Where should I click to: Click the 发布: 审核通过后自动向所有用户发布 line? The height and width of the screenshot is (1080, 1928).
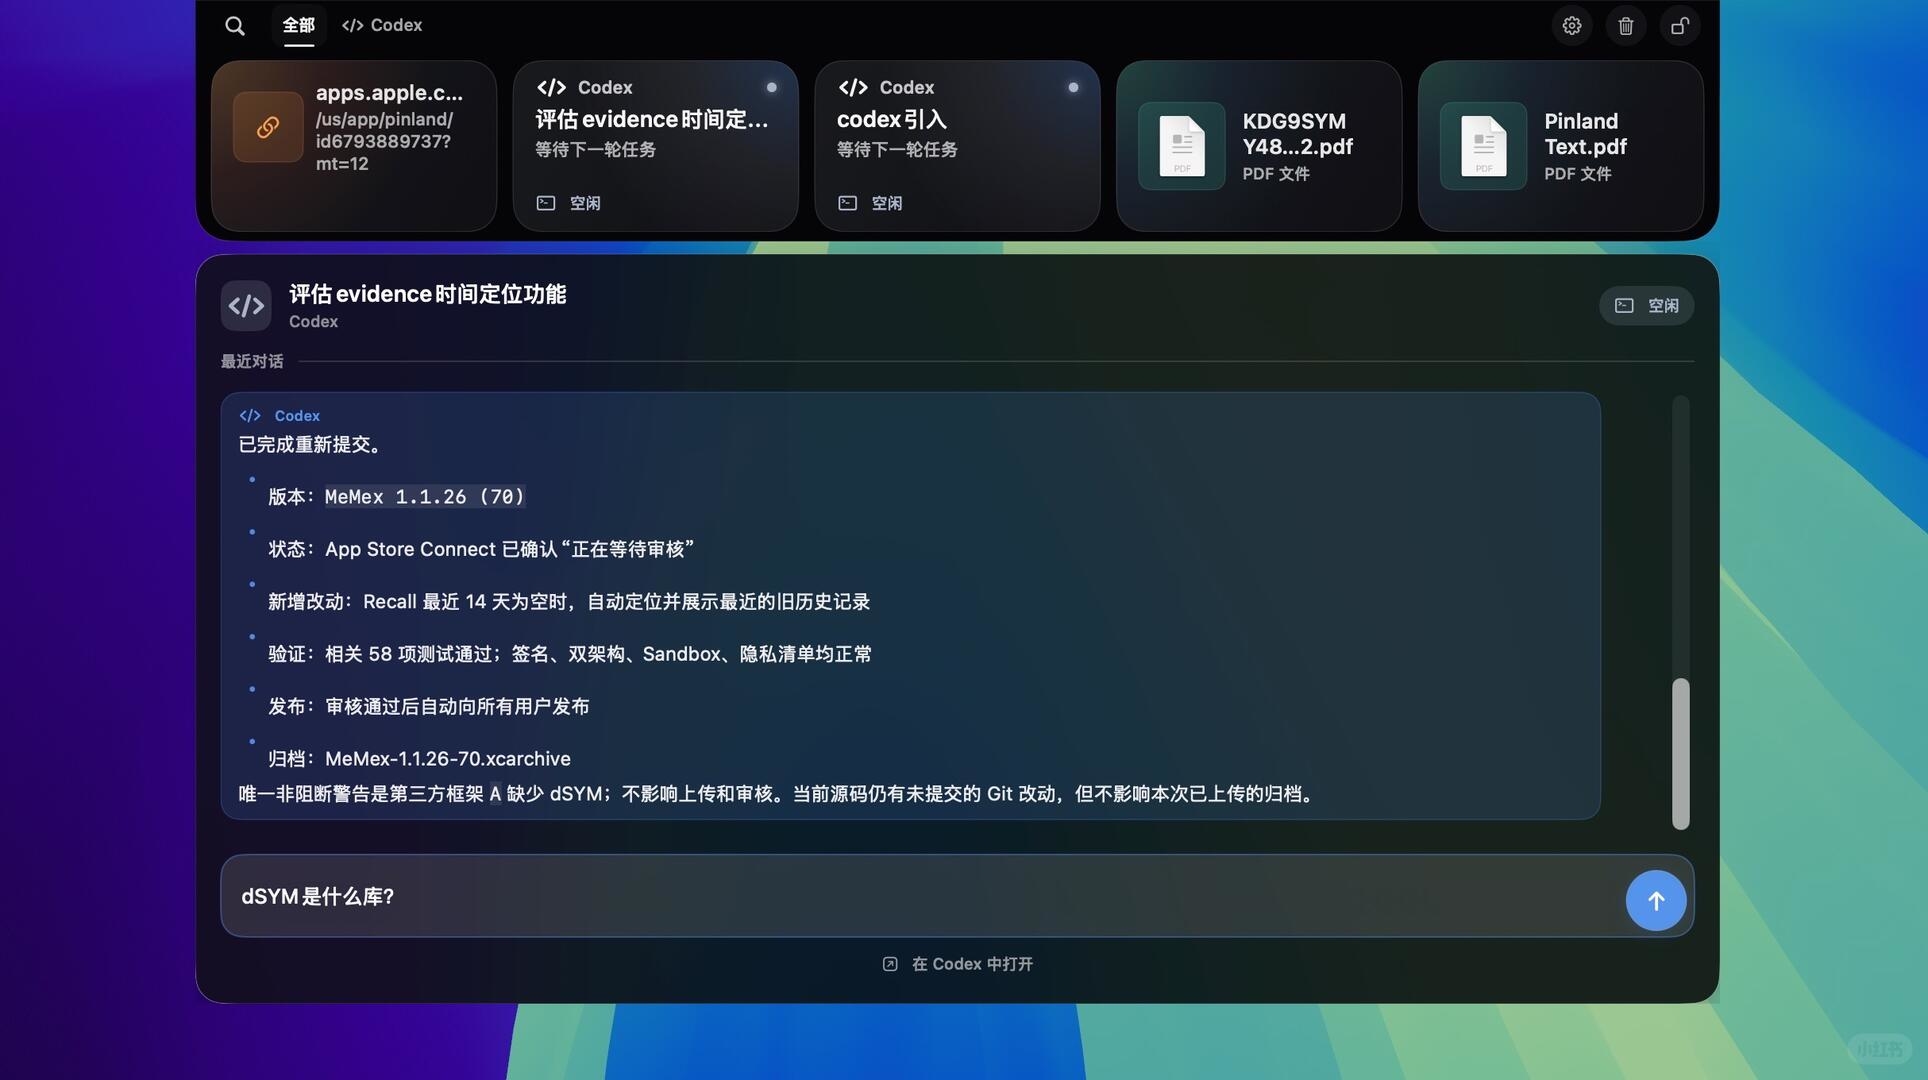click(429, 707)
